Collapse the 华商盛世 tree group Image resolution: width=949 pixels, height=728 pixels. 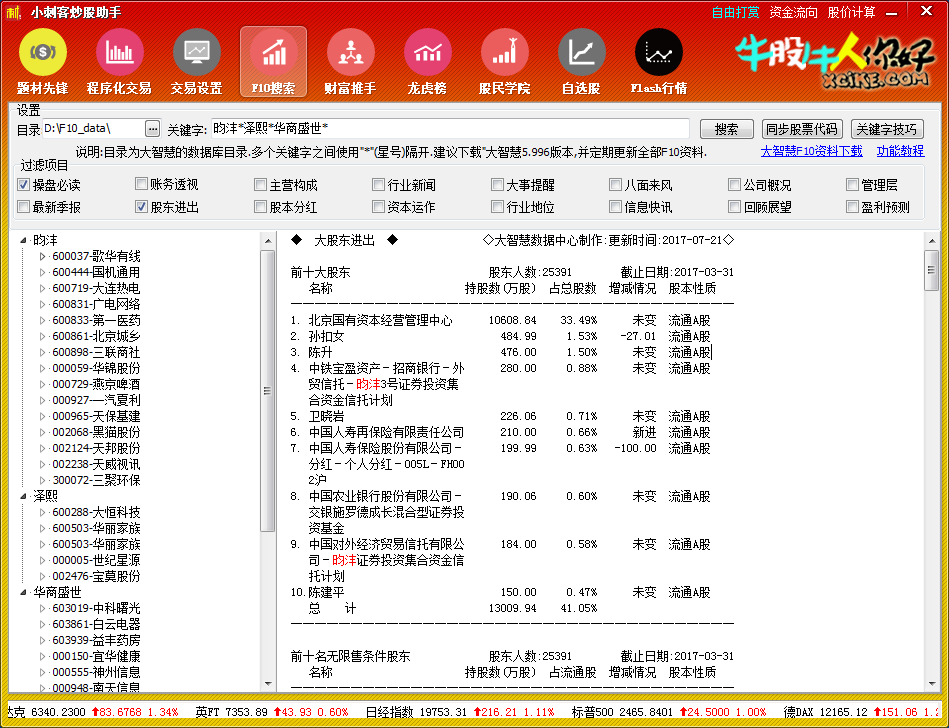pos(24,592)
